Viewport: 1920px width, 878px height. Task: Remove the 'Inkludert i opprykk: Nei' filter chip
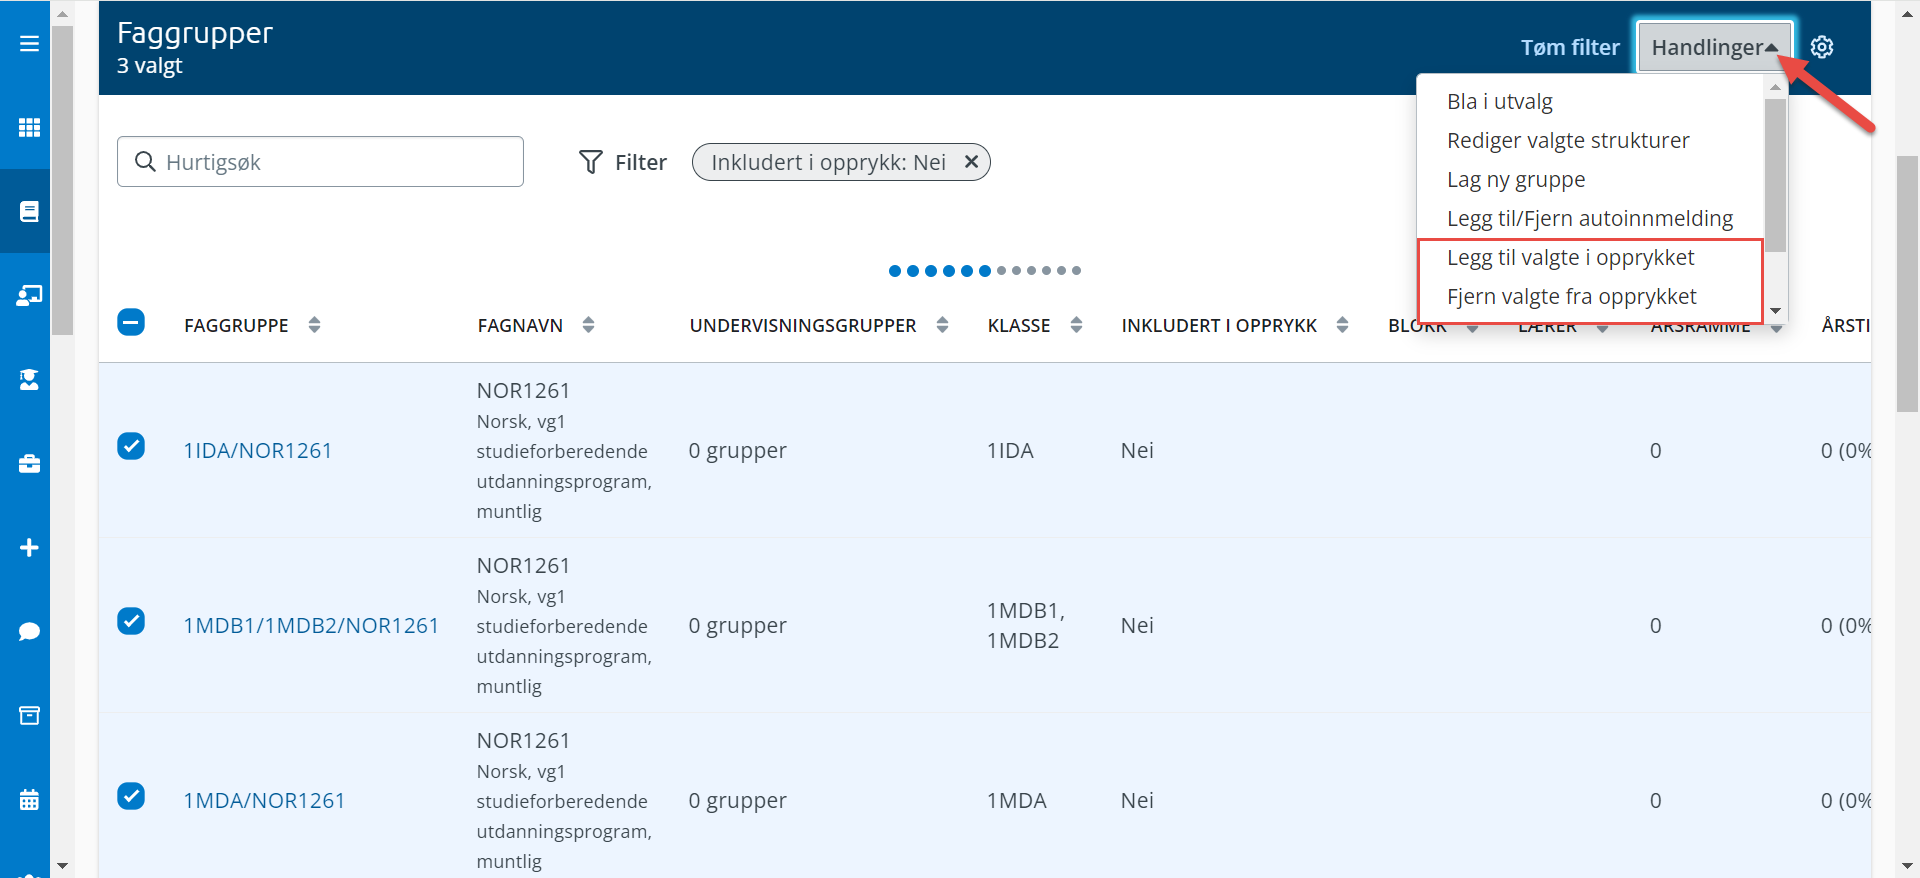[x=971, y=162]
